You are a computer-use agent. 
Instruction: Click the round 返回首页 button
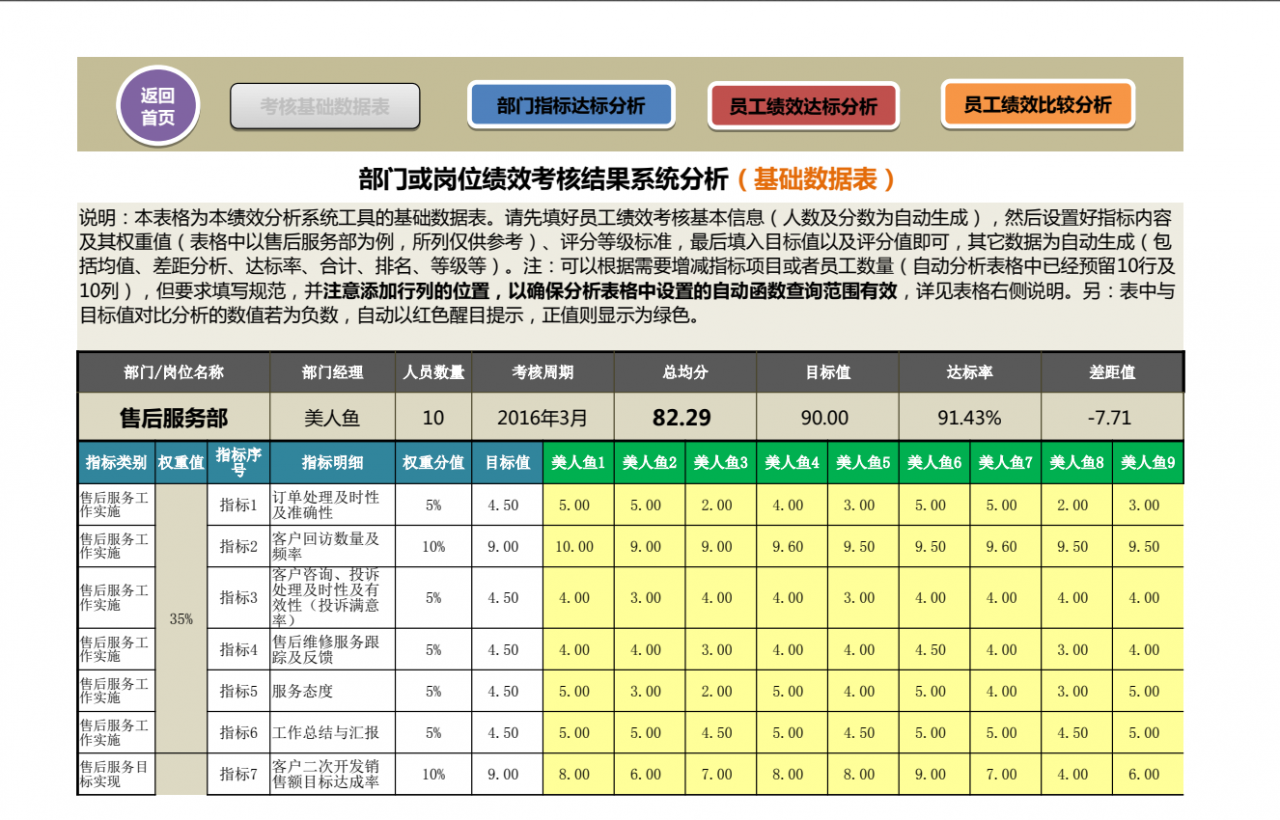pos(158,105)
